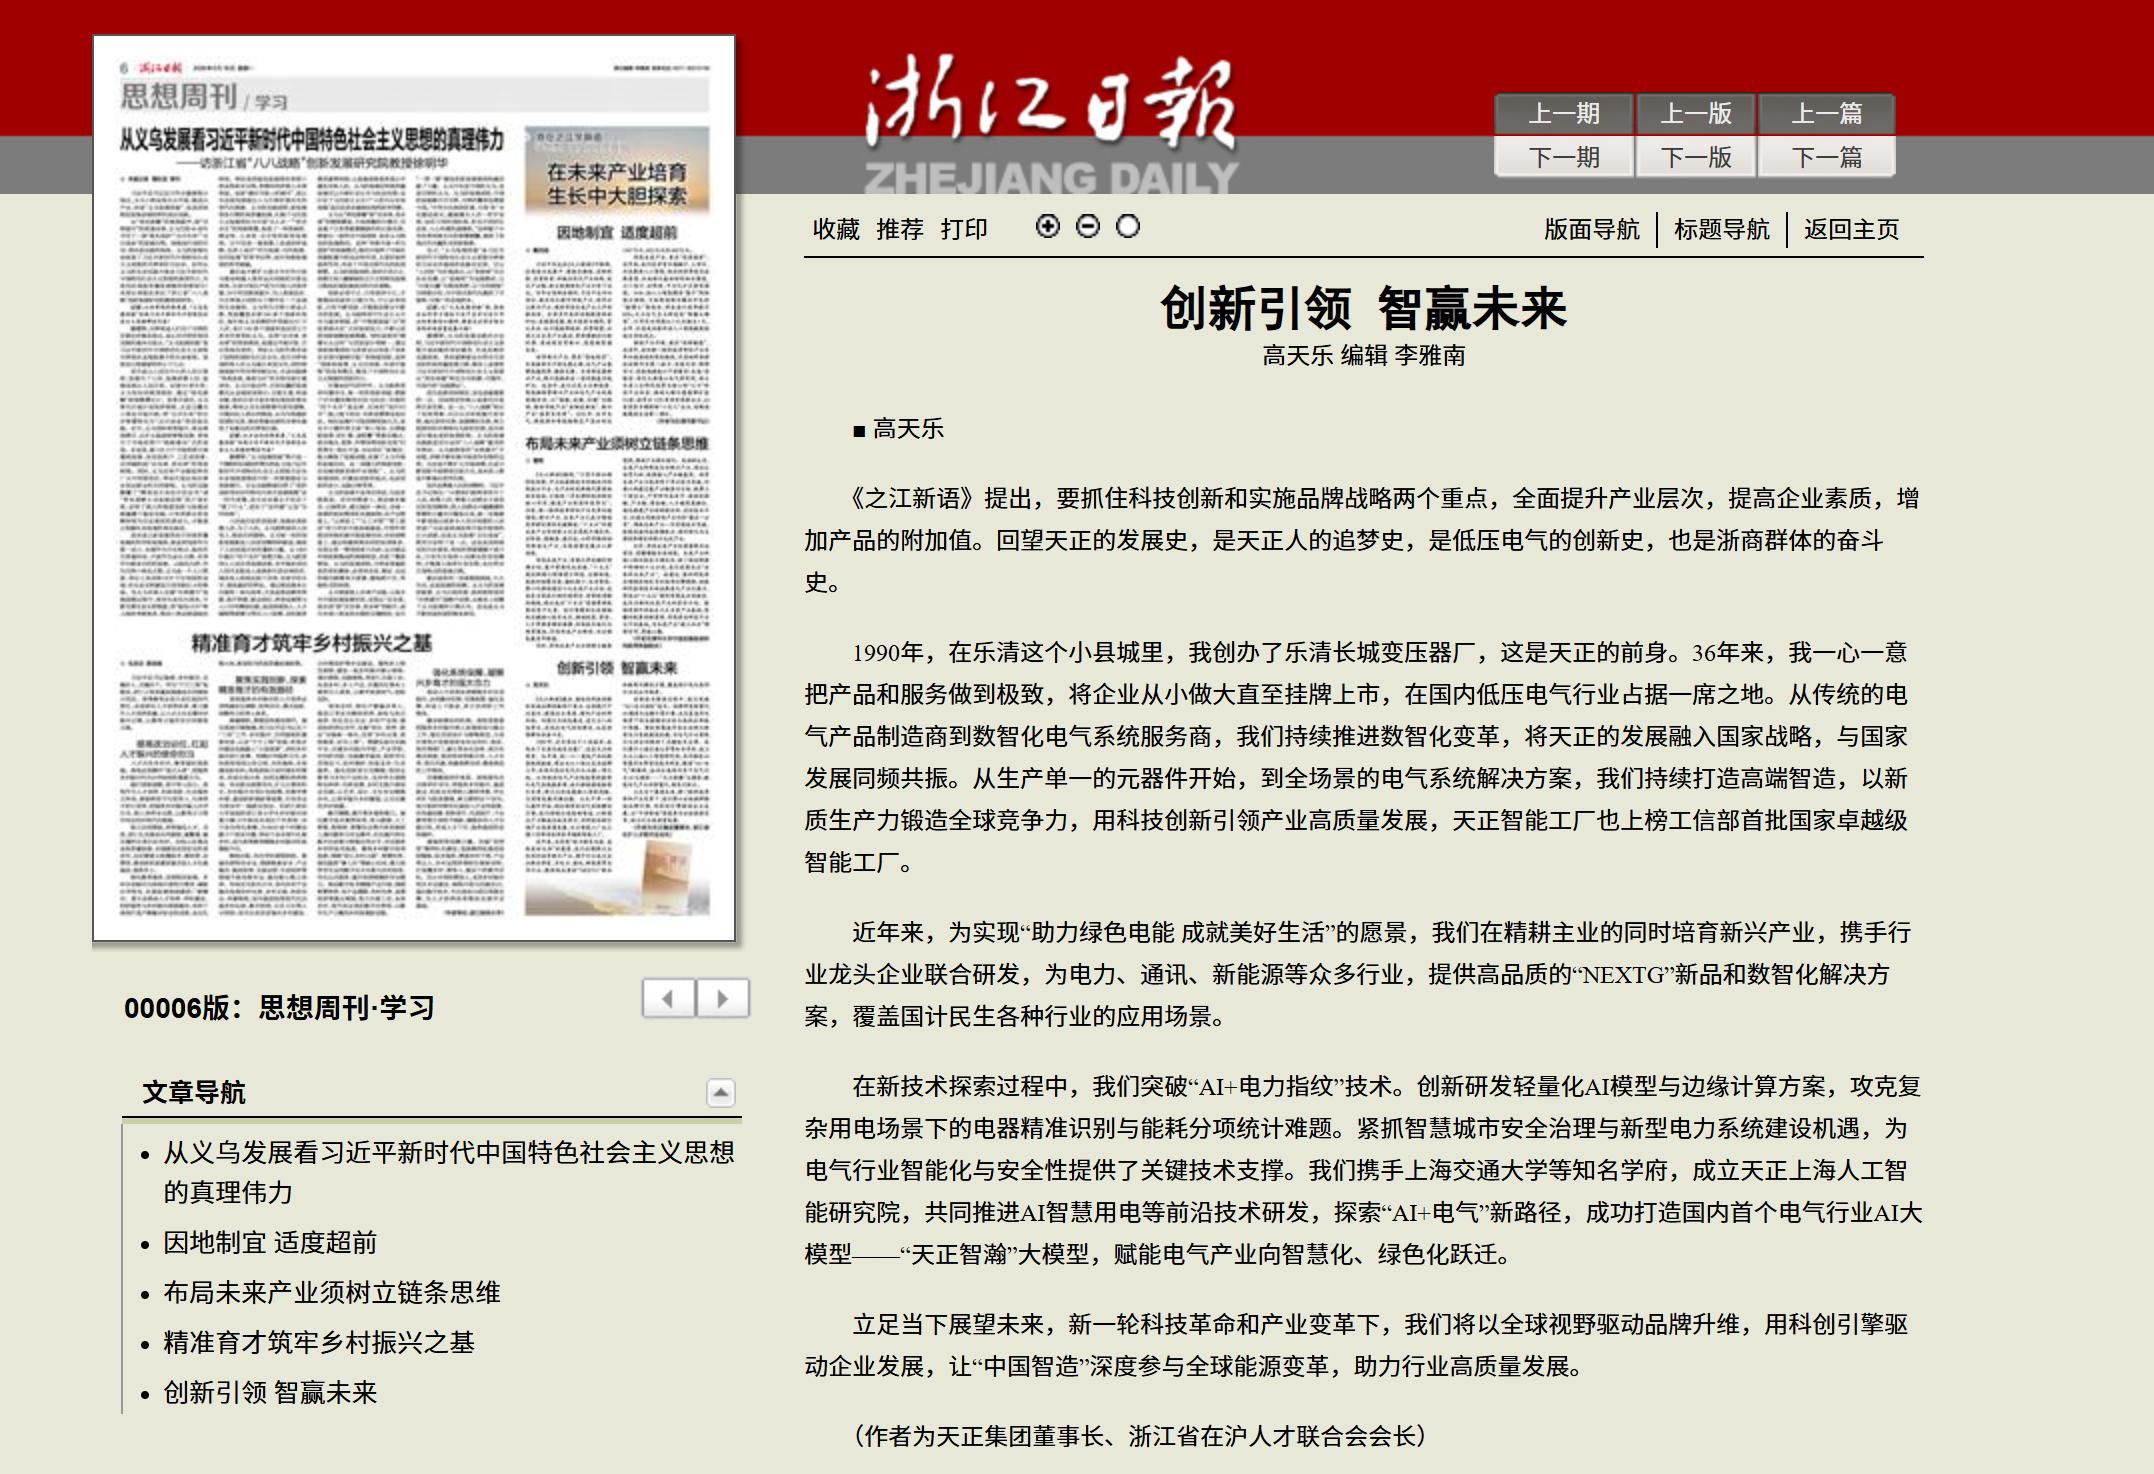This screenshot has width=2154, height=1474.
Task: Click 推荐 to recommend the article
Action: pyautogui.click(x=900, y=229)
